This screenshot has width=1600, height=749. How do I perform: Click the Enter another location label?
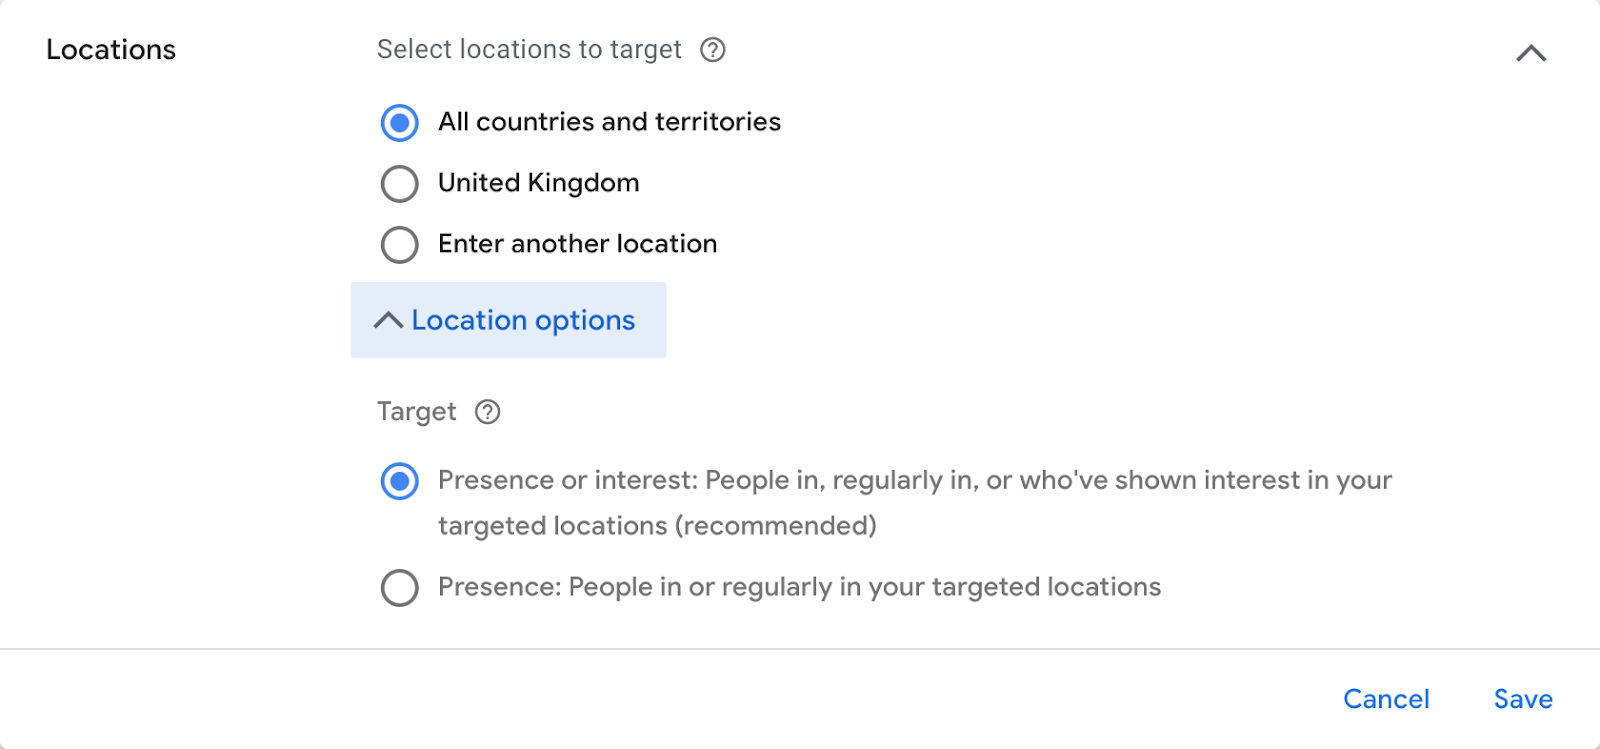point(577,244)
